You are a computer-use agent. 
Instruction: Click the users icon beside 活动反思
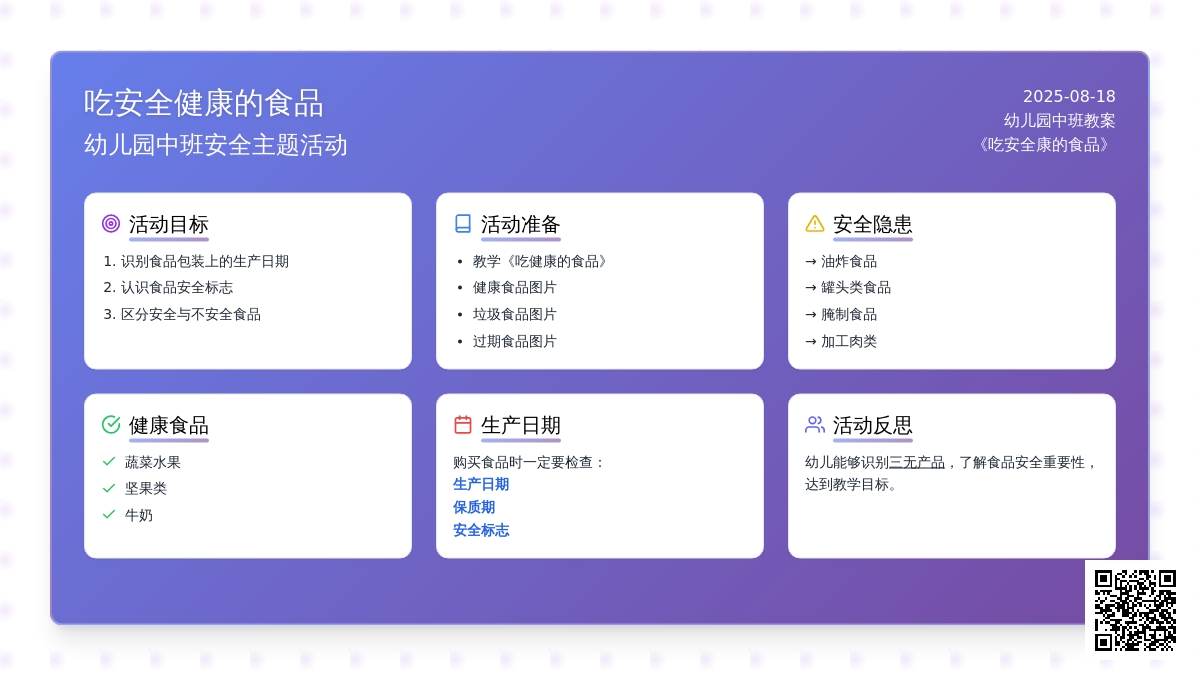coord(815,425)
